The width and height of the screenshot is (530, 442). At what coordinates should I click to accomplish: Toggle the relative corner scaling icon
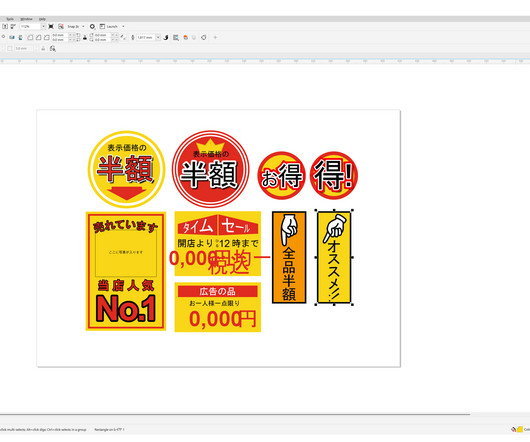pos(123,38)
